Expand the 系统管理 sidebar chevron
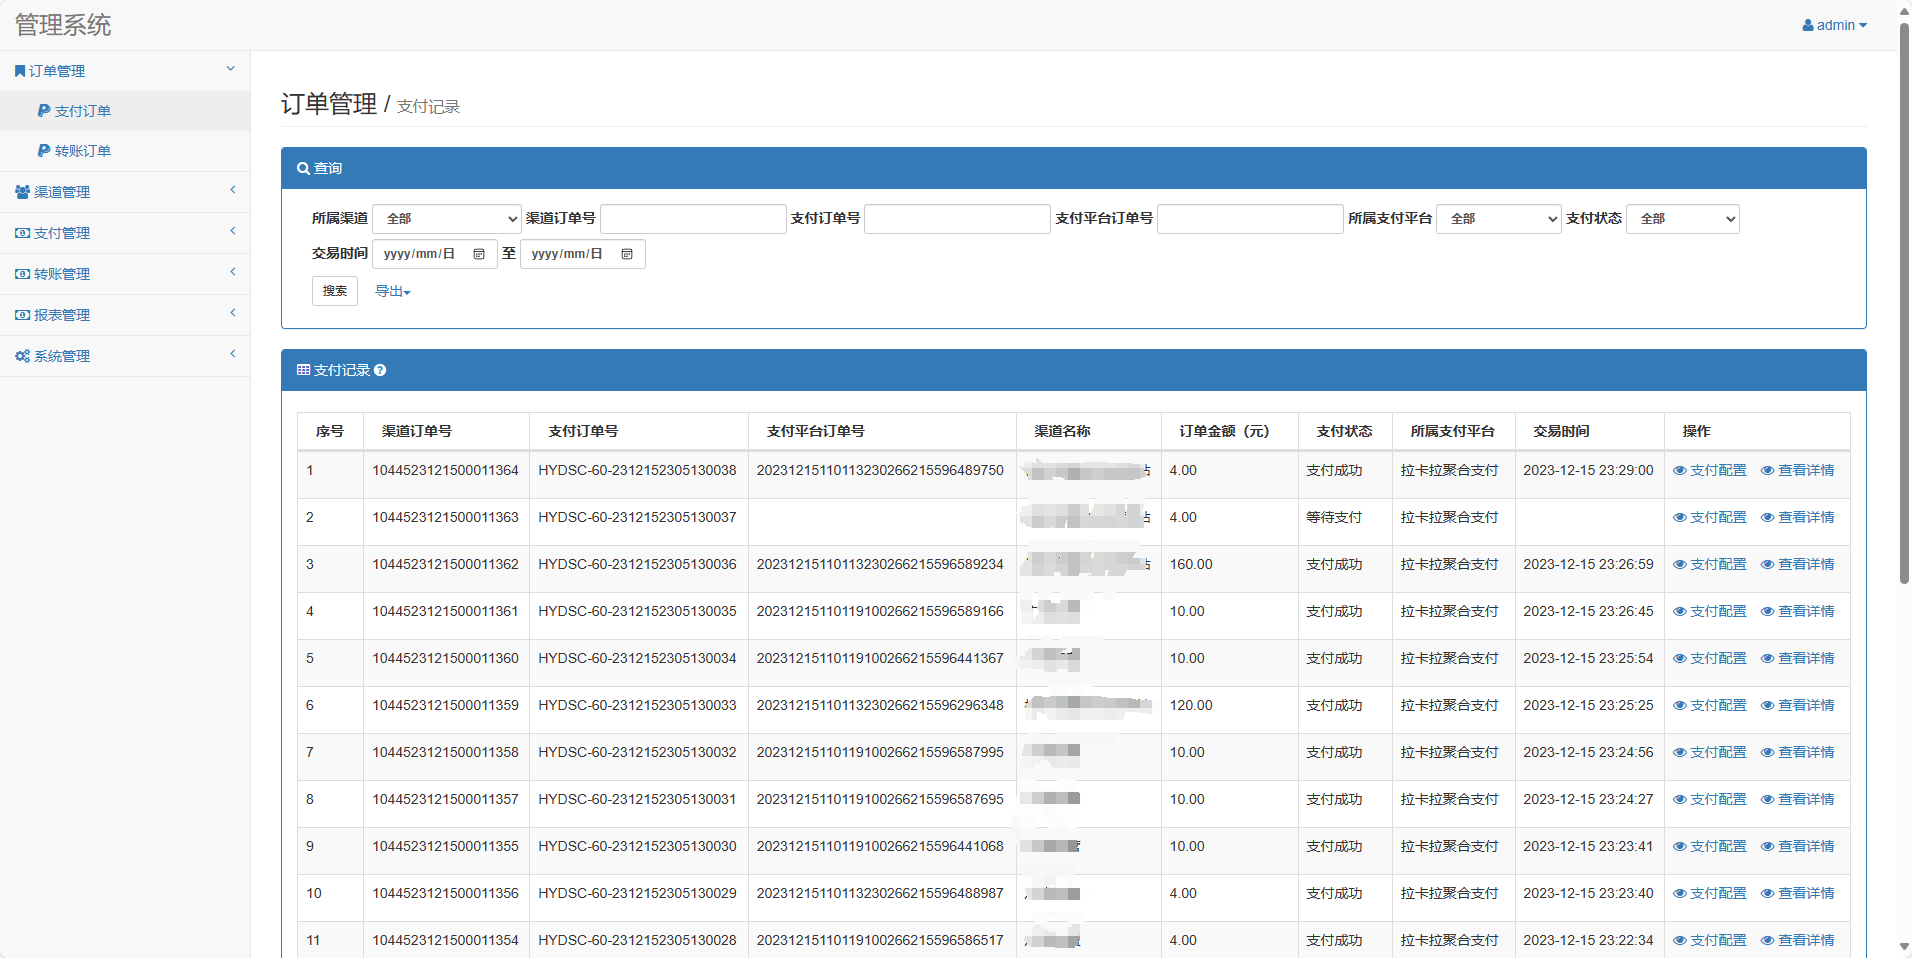 click(233, 354)
